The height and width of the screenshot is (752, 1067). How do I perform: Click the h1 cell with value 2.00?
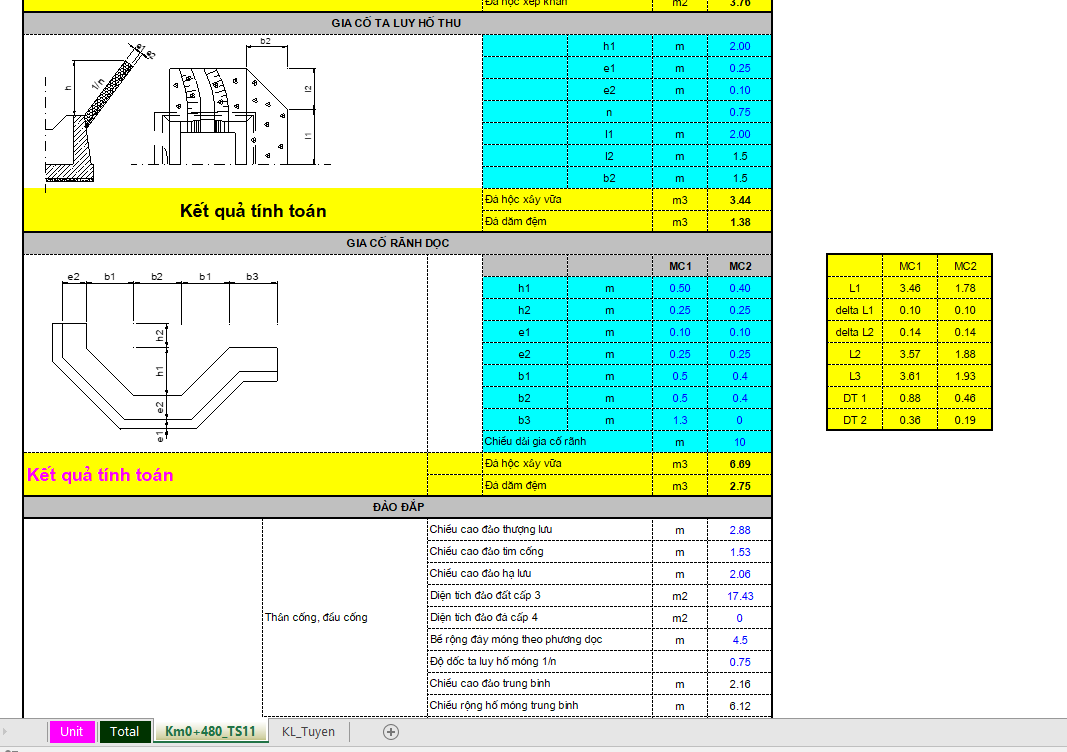(739, 47)
